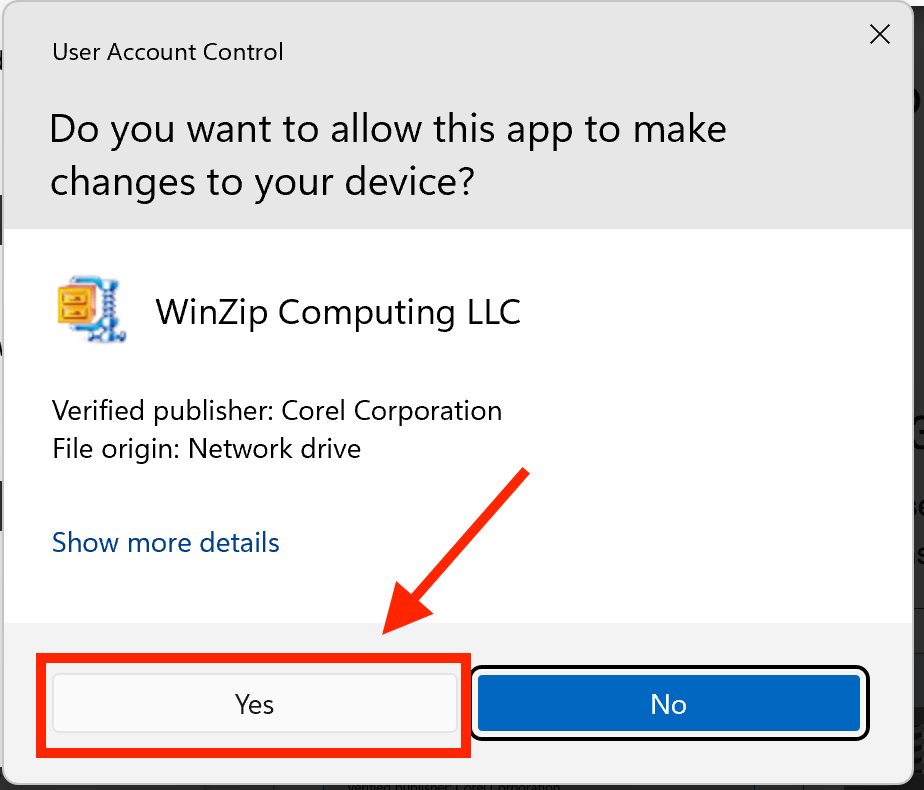The width and height of the screenshot is (924, 790).
Task: Select the default-focused No button
Action: [668, 703]
